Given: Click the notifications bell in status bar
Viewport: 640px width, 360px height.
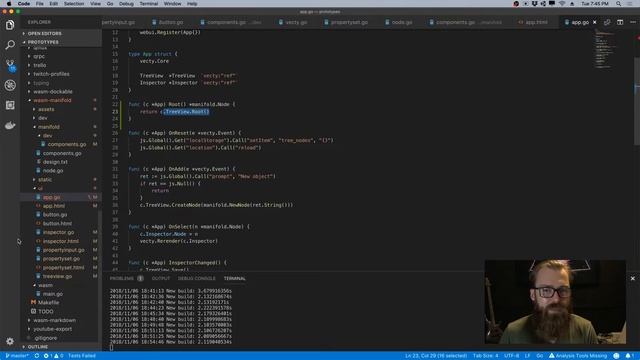Looking at the screenshot, I should point(629,356).
